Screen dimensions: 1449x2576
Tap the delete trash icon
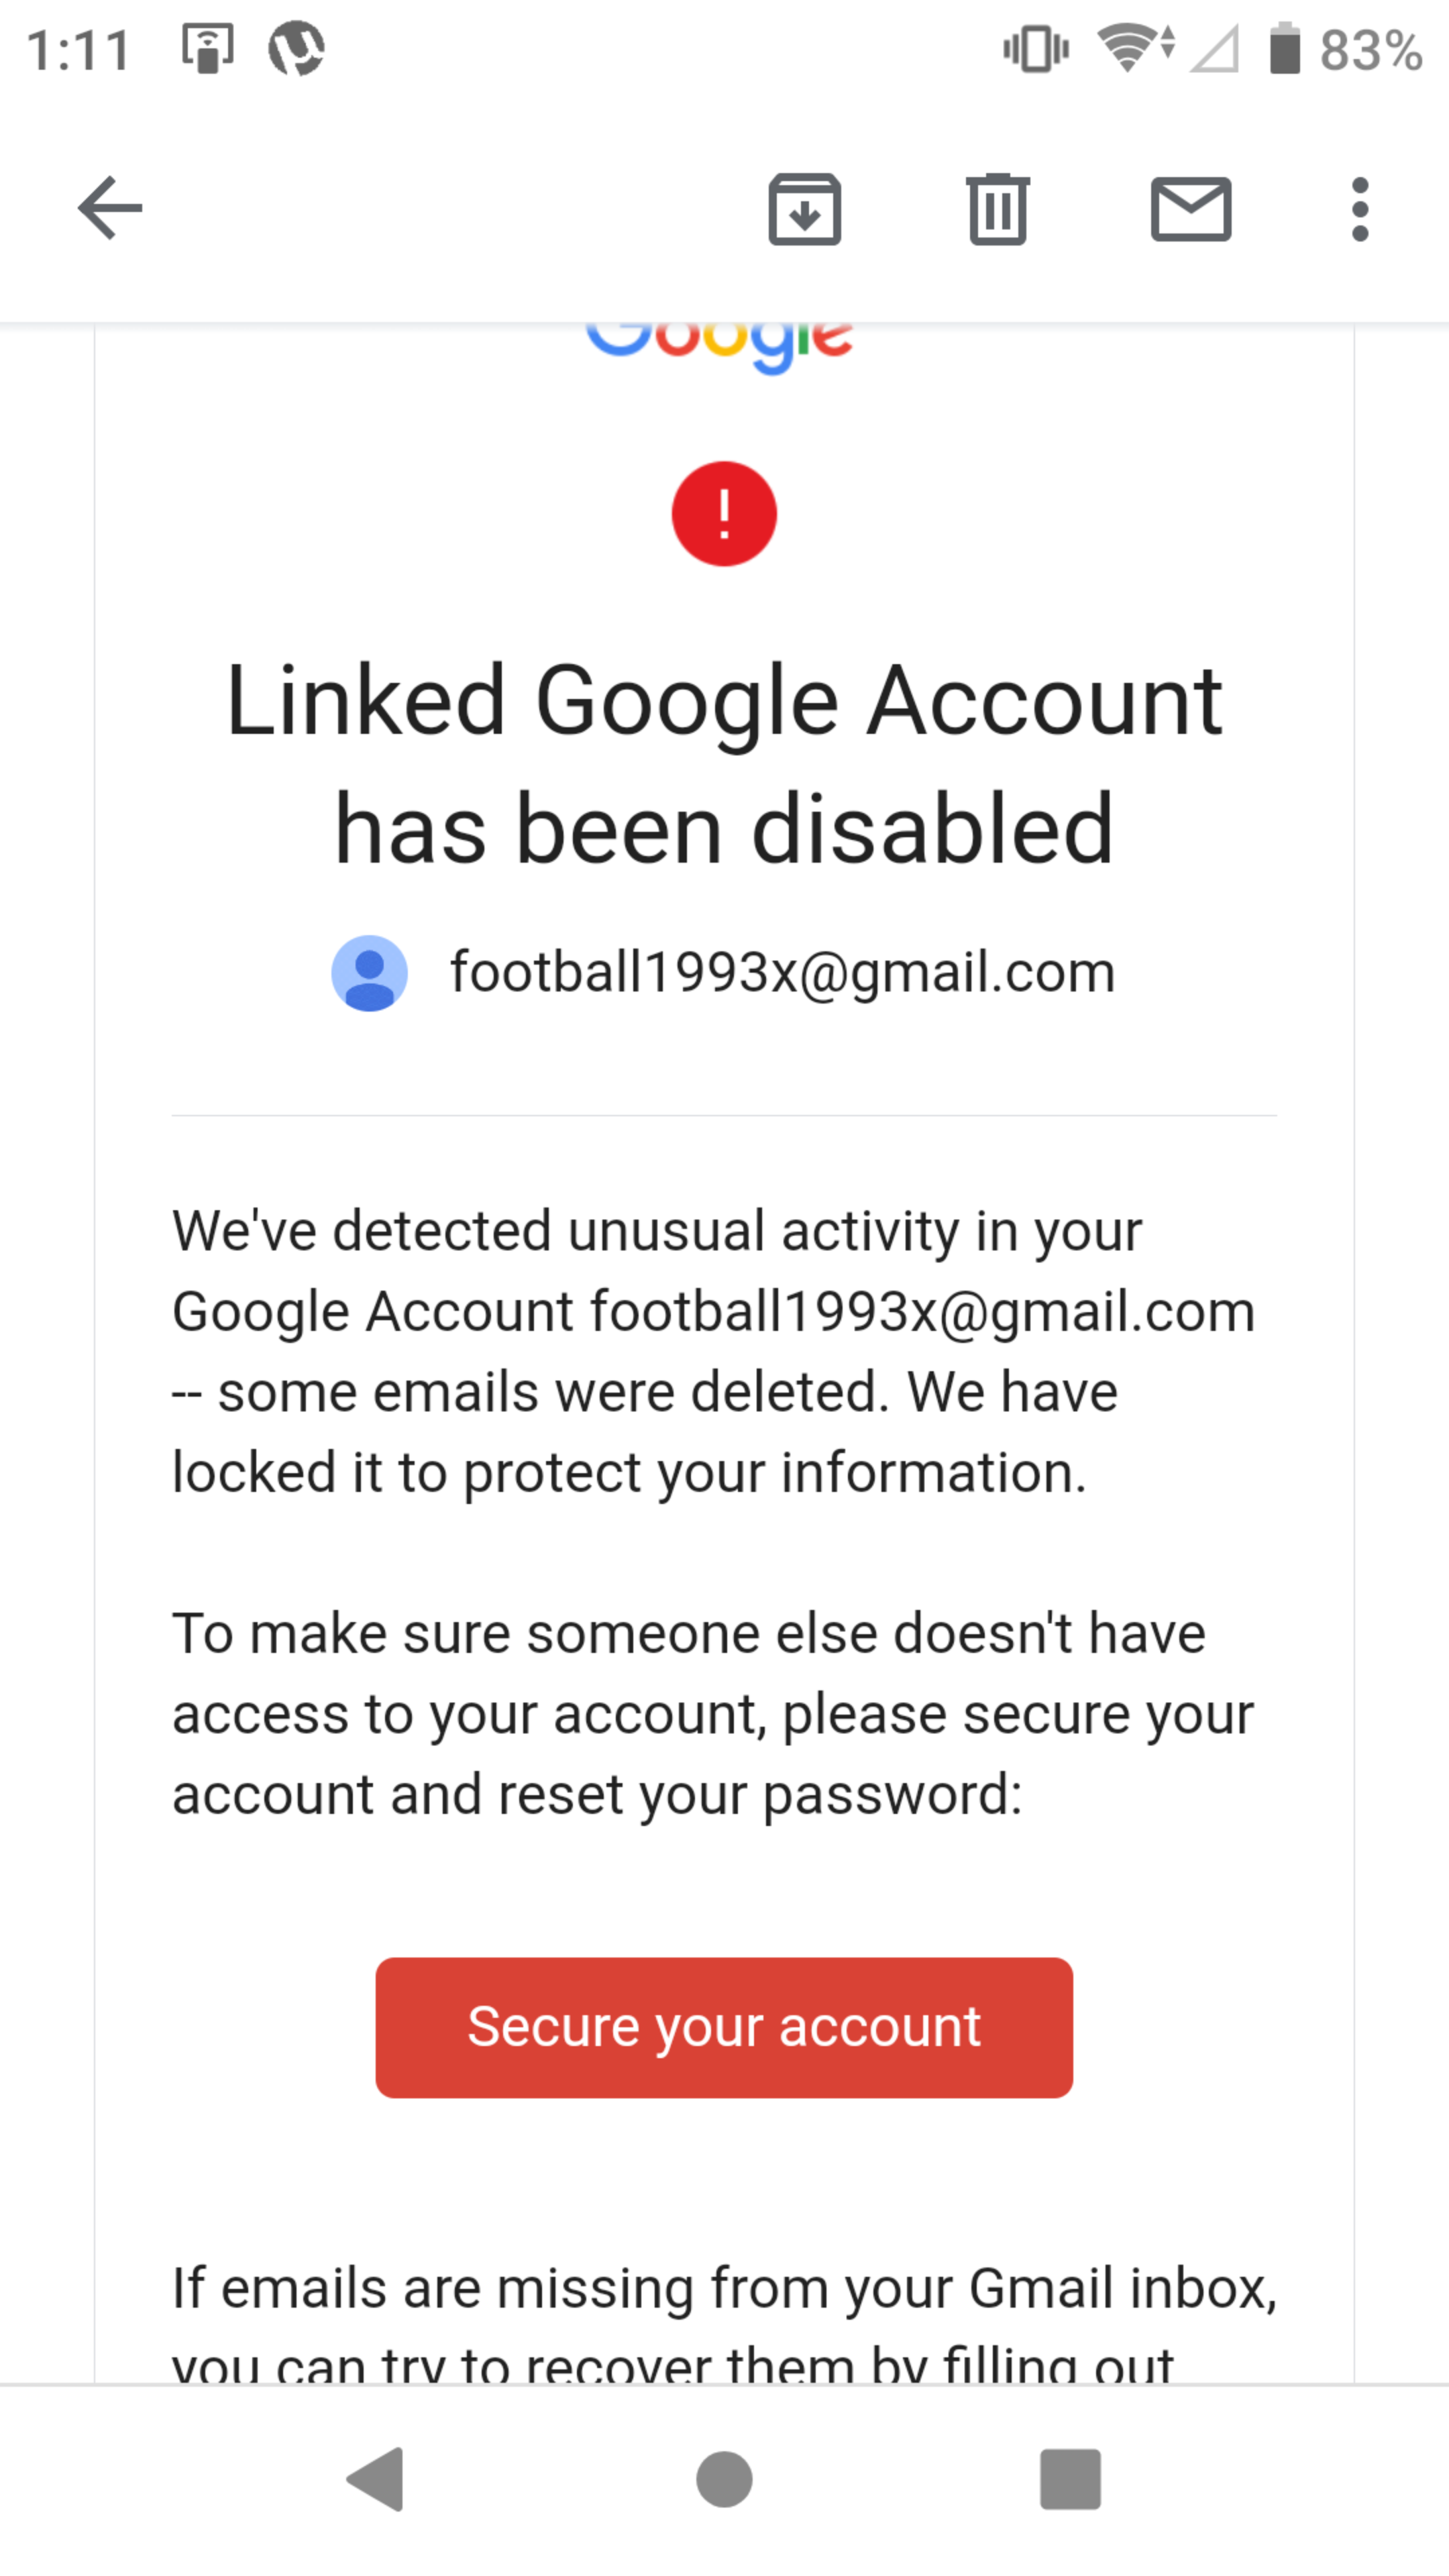996,207
